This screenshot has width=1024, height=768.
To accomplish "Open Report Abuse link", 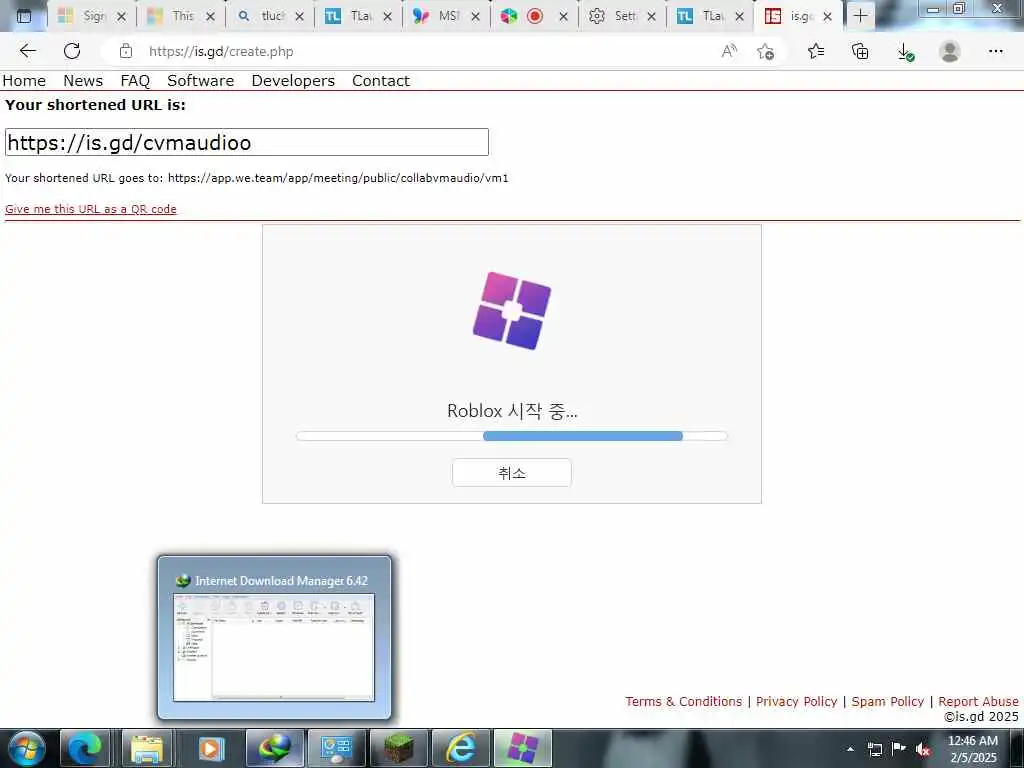I will click(978, 701).
